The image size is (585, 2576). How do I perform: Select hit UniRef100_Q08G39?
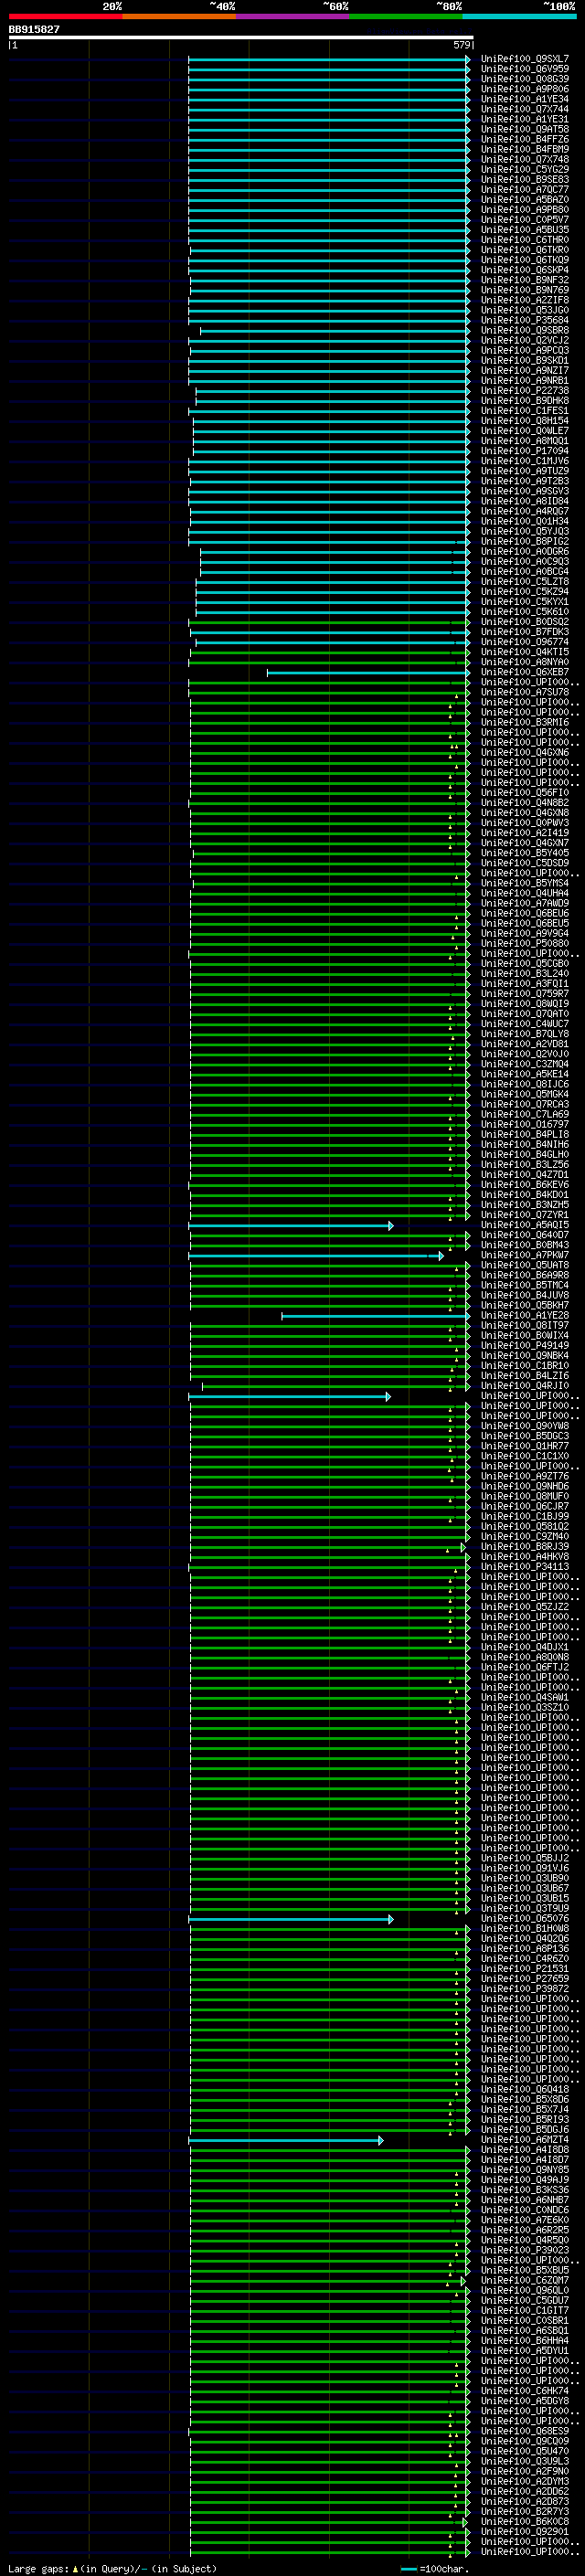pyautogui.click(x=525, y=79)
